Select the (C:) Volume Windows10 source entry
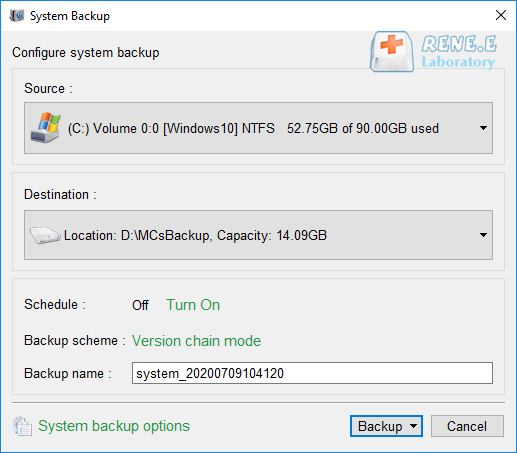Image resolution: width=517 pixels, height=453 pixels. tap(258, 128)
